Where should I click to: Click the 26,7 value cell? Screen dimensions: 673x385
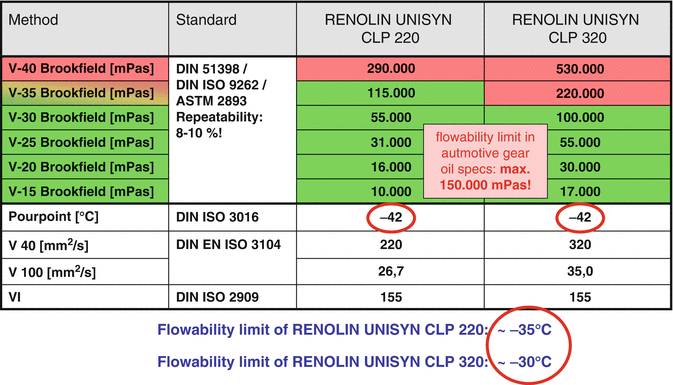[x=391, y=271]
